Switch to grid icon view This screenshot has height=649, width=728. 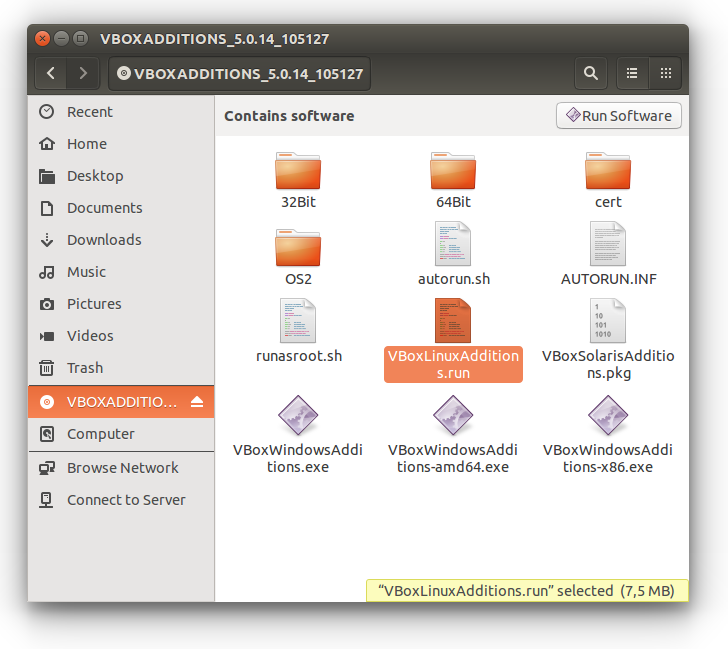(666, 73)
